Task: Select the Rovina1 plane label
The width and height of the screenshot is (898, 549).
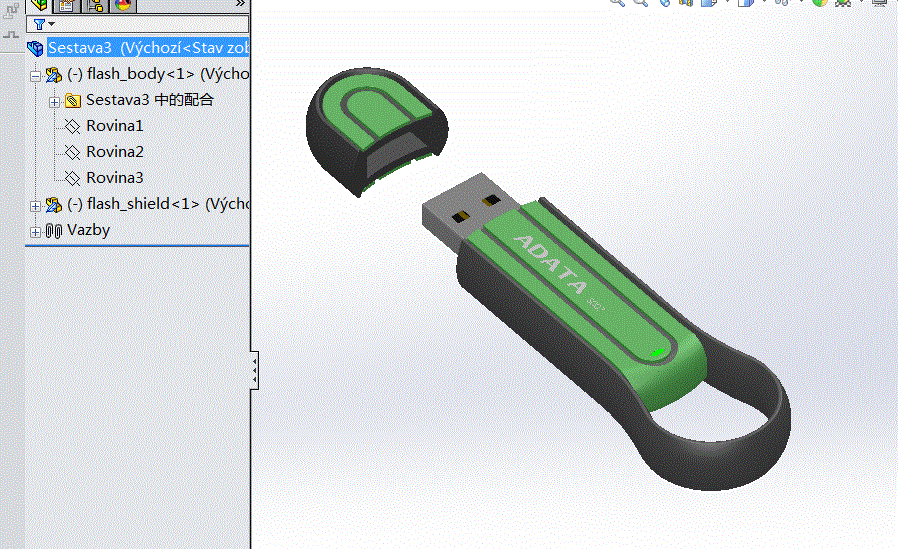Action: [x=115, y=126]
